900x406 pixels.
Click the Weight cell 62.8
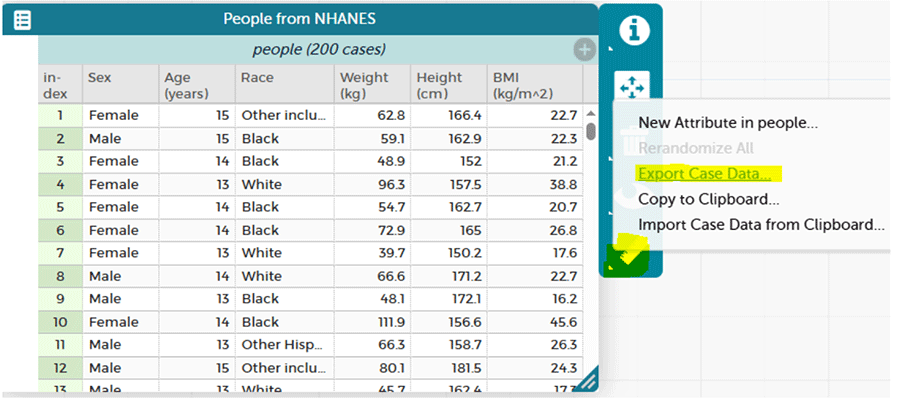click(373, 115)
